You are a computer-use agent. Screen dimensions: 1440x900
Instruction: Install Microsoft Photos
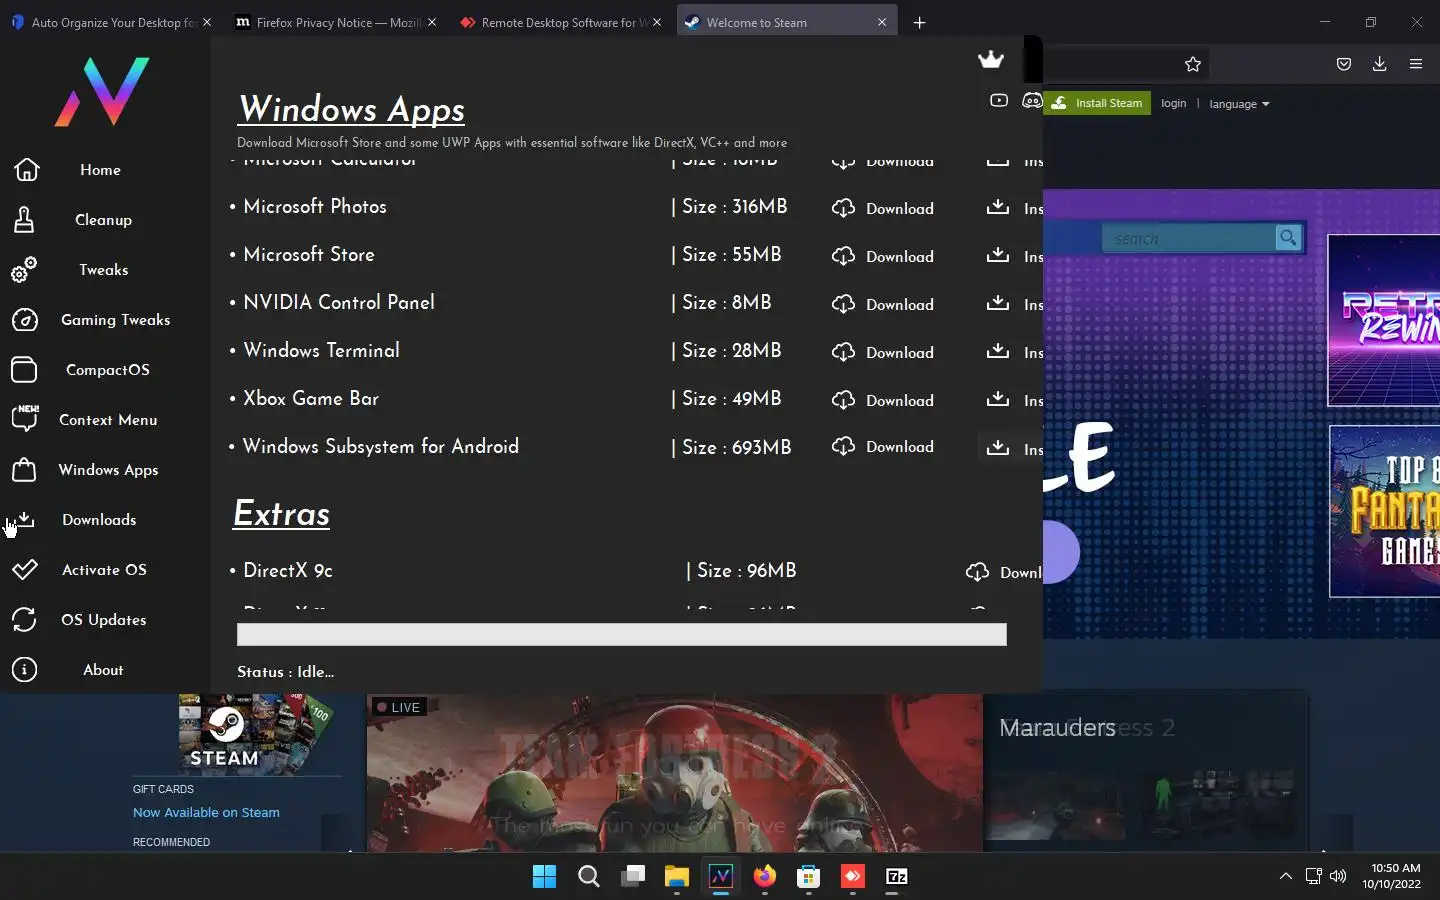point(1012,208)
